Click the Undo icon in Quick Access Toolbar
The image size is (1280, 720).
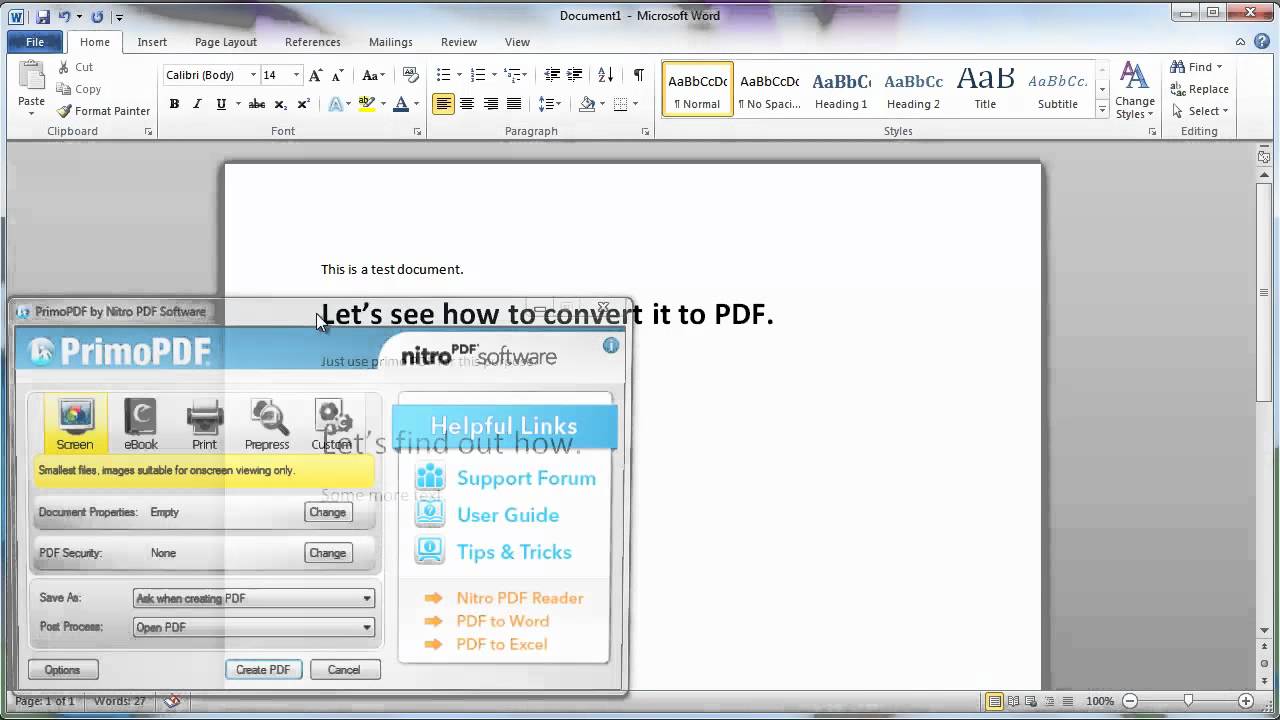pos(64,17)
